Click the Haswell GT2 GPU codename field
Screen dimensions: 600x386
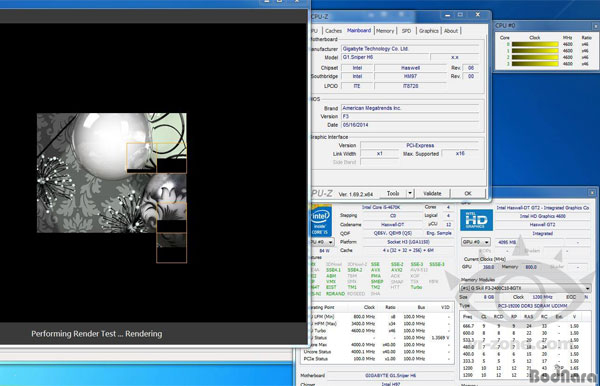click(542, 225)
